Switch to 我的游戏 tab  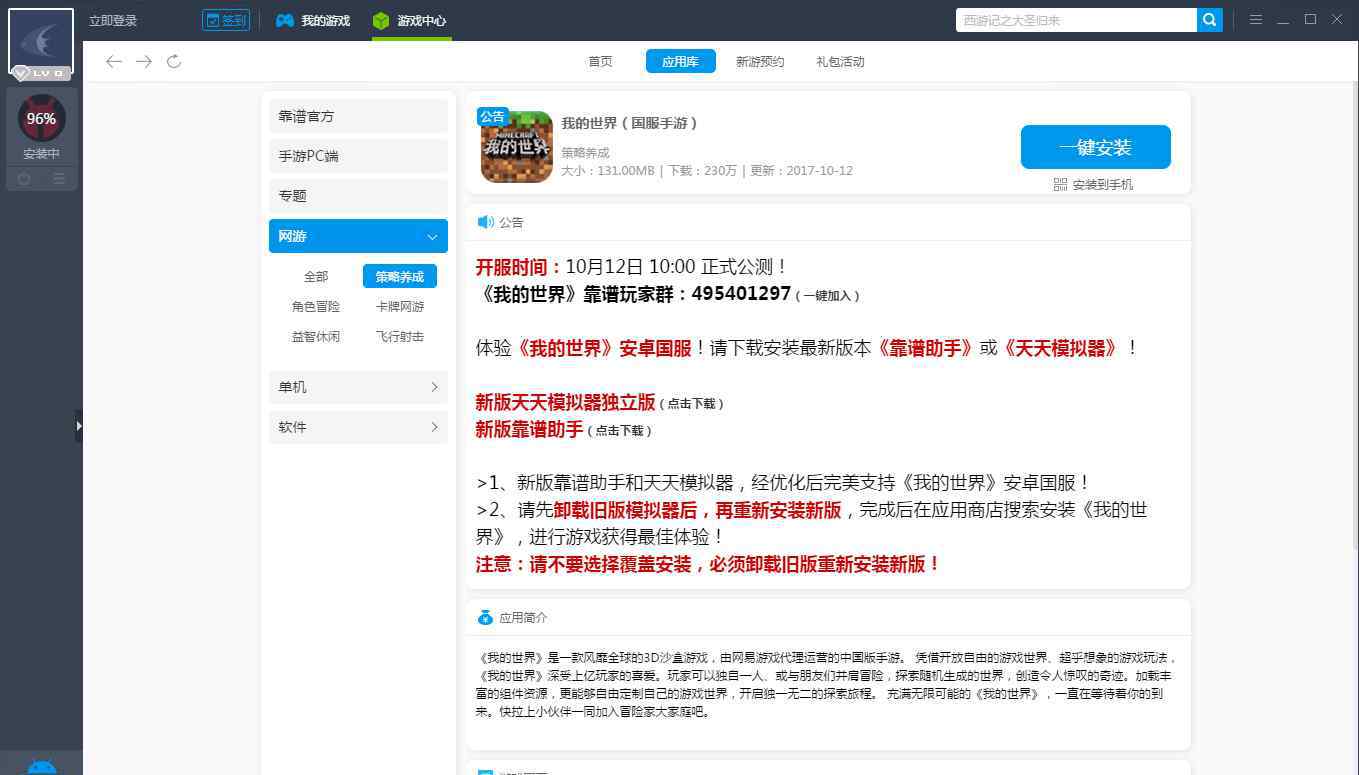click(313, 21)
